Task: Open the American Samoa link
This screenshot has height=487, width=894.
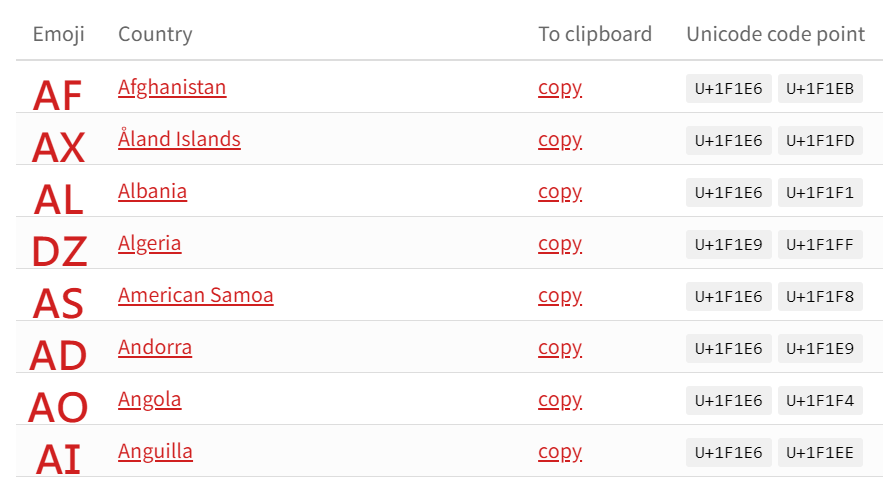Action: 196,295
